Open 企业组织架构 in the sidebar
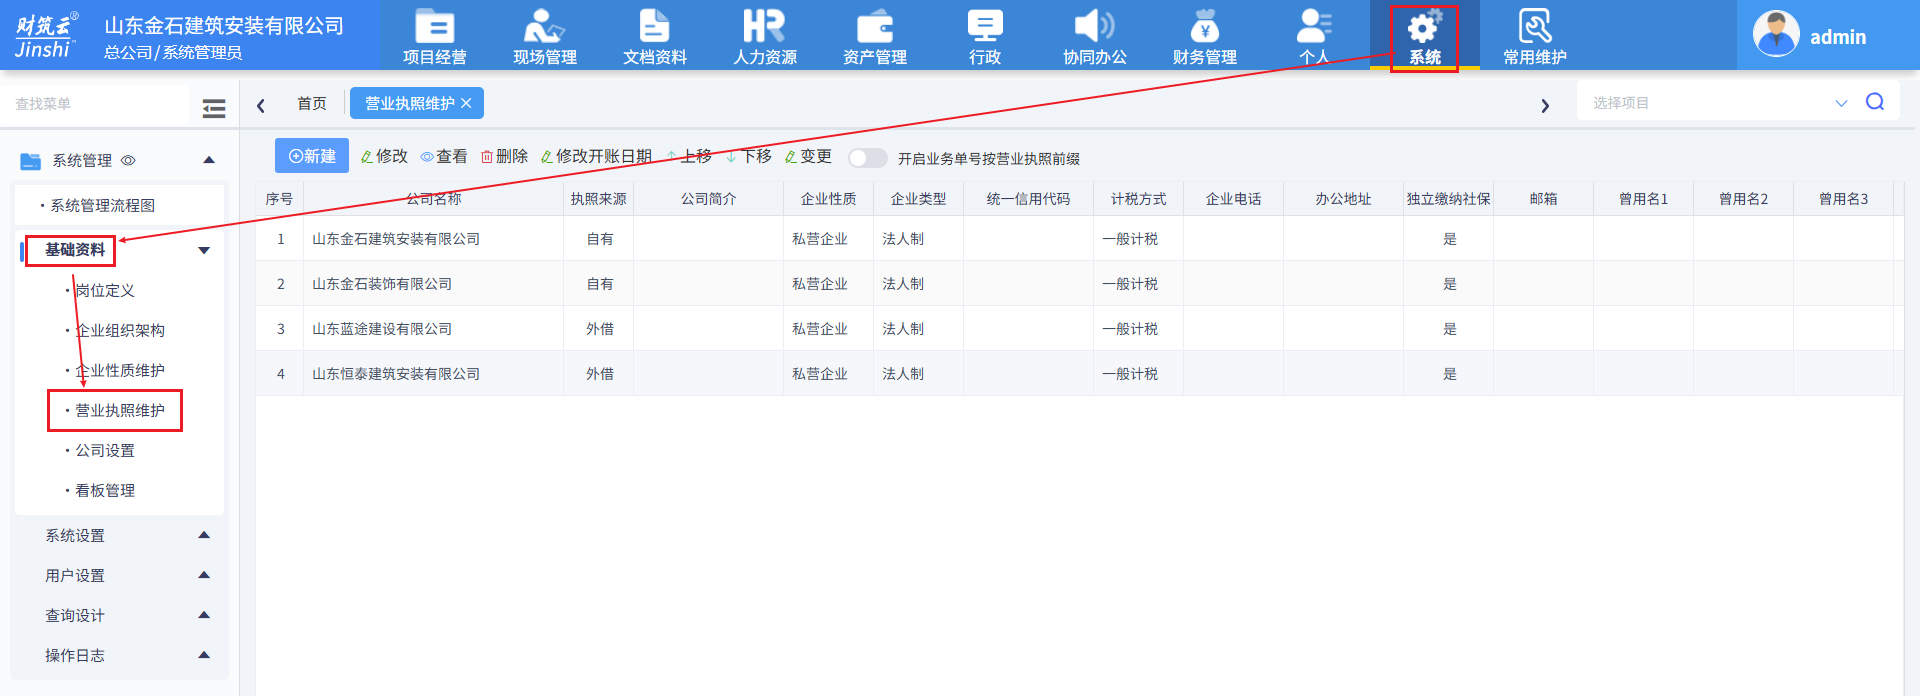Screen dimensions: 1920x696 click(120, 330)
